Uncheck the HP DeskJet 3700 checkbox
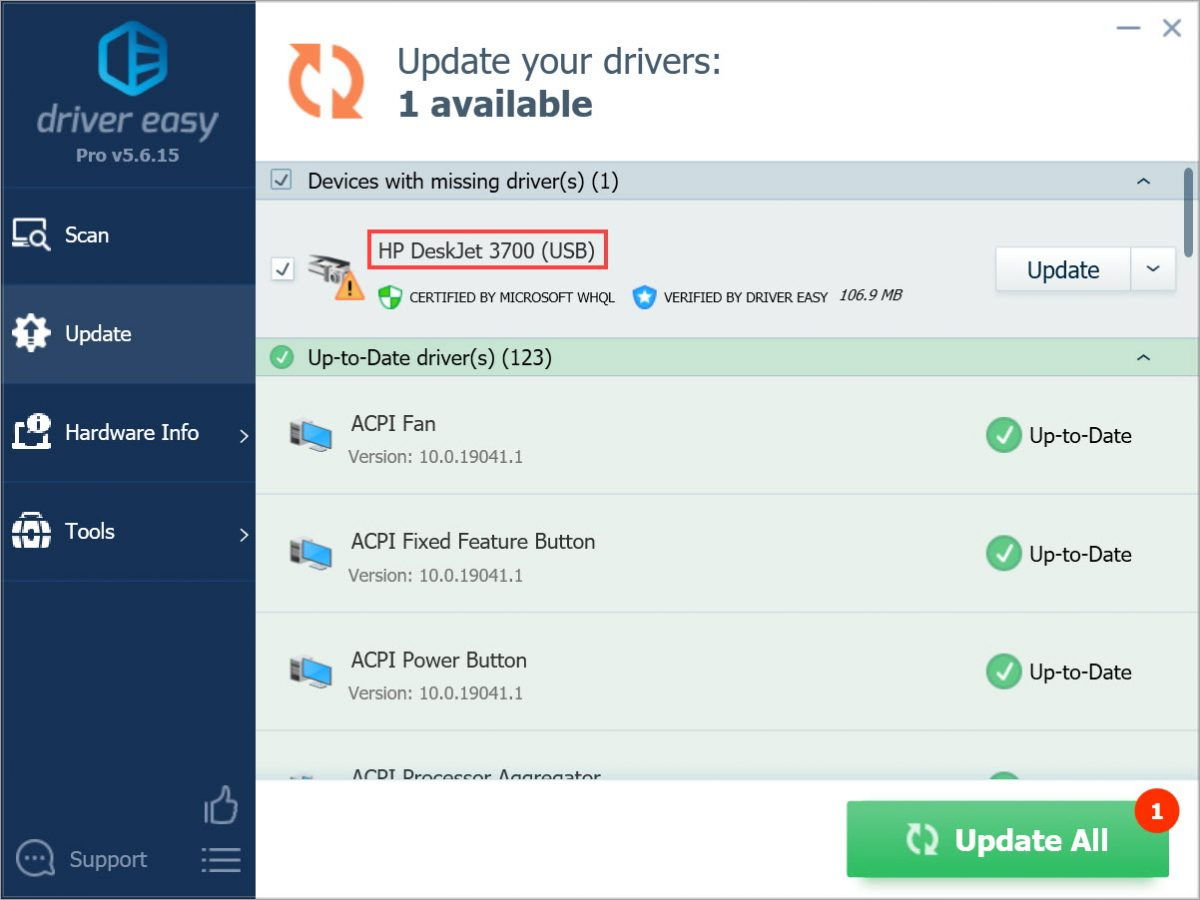This screenshot has width=1200, height=900. pyautogui.click(x=283, y=269)
